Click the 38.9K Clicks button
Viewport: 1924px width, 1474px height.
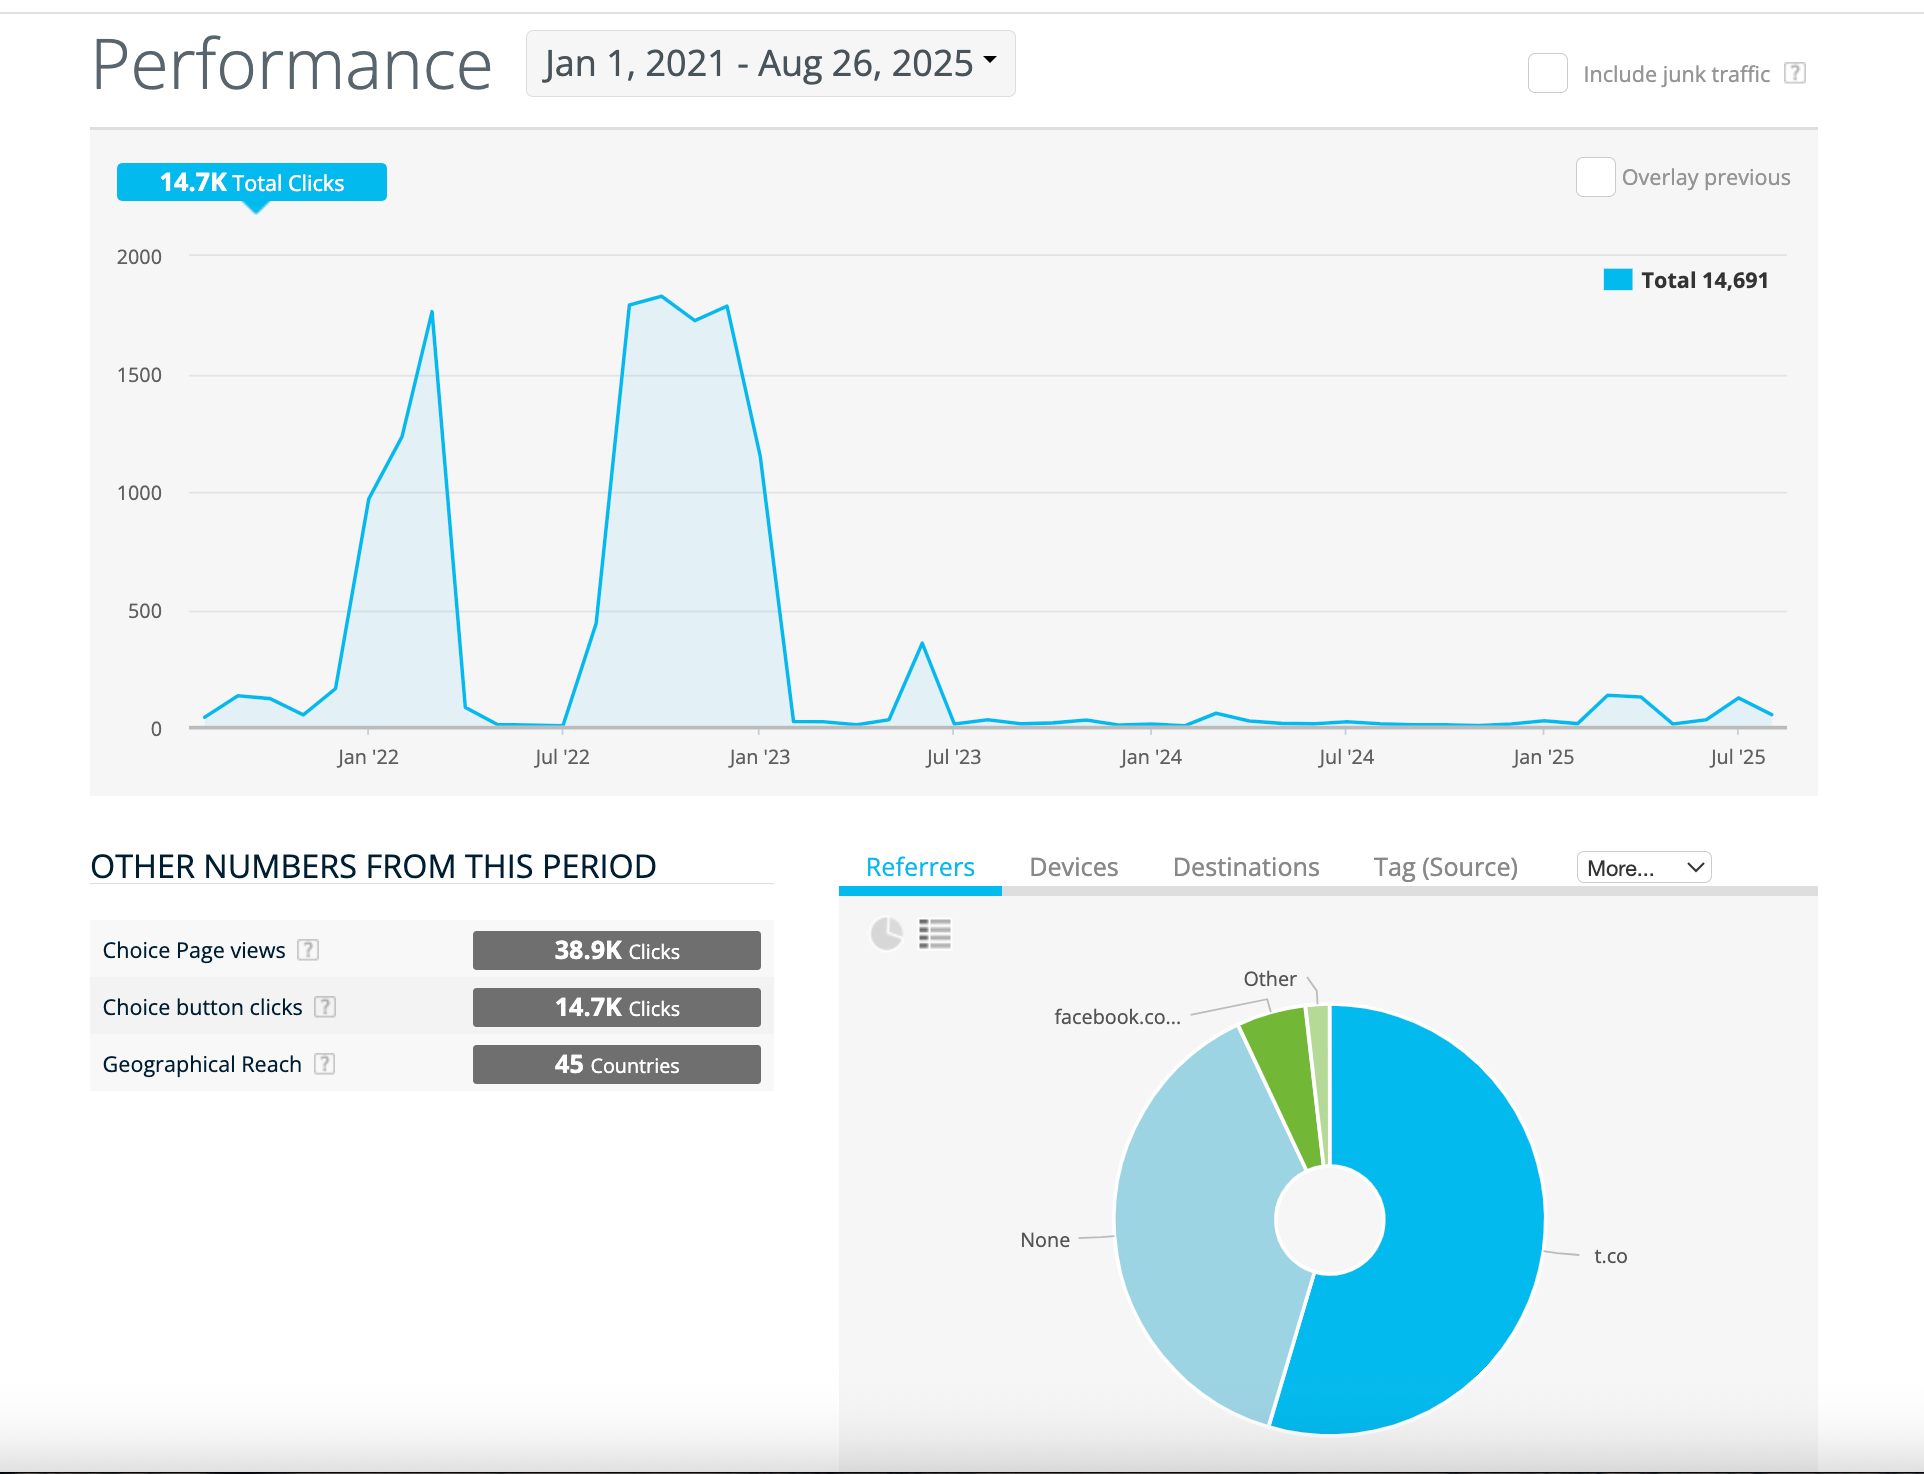point(616,950)
